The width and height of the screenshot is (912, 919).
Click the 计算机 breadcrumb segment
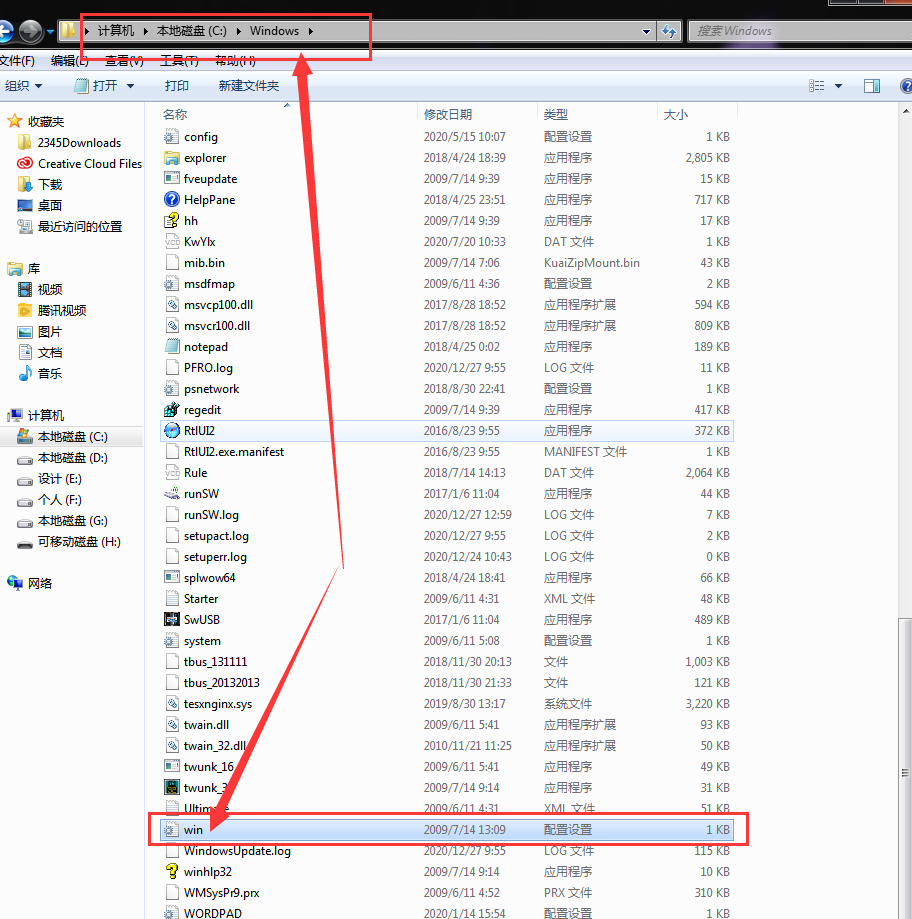(115, 31)
